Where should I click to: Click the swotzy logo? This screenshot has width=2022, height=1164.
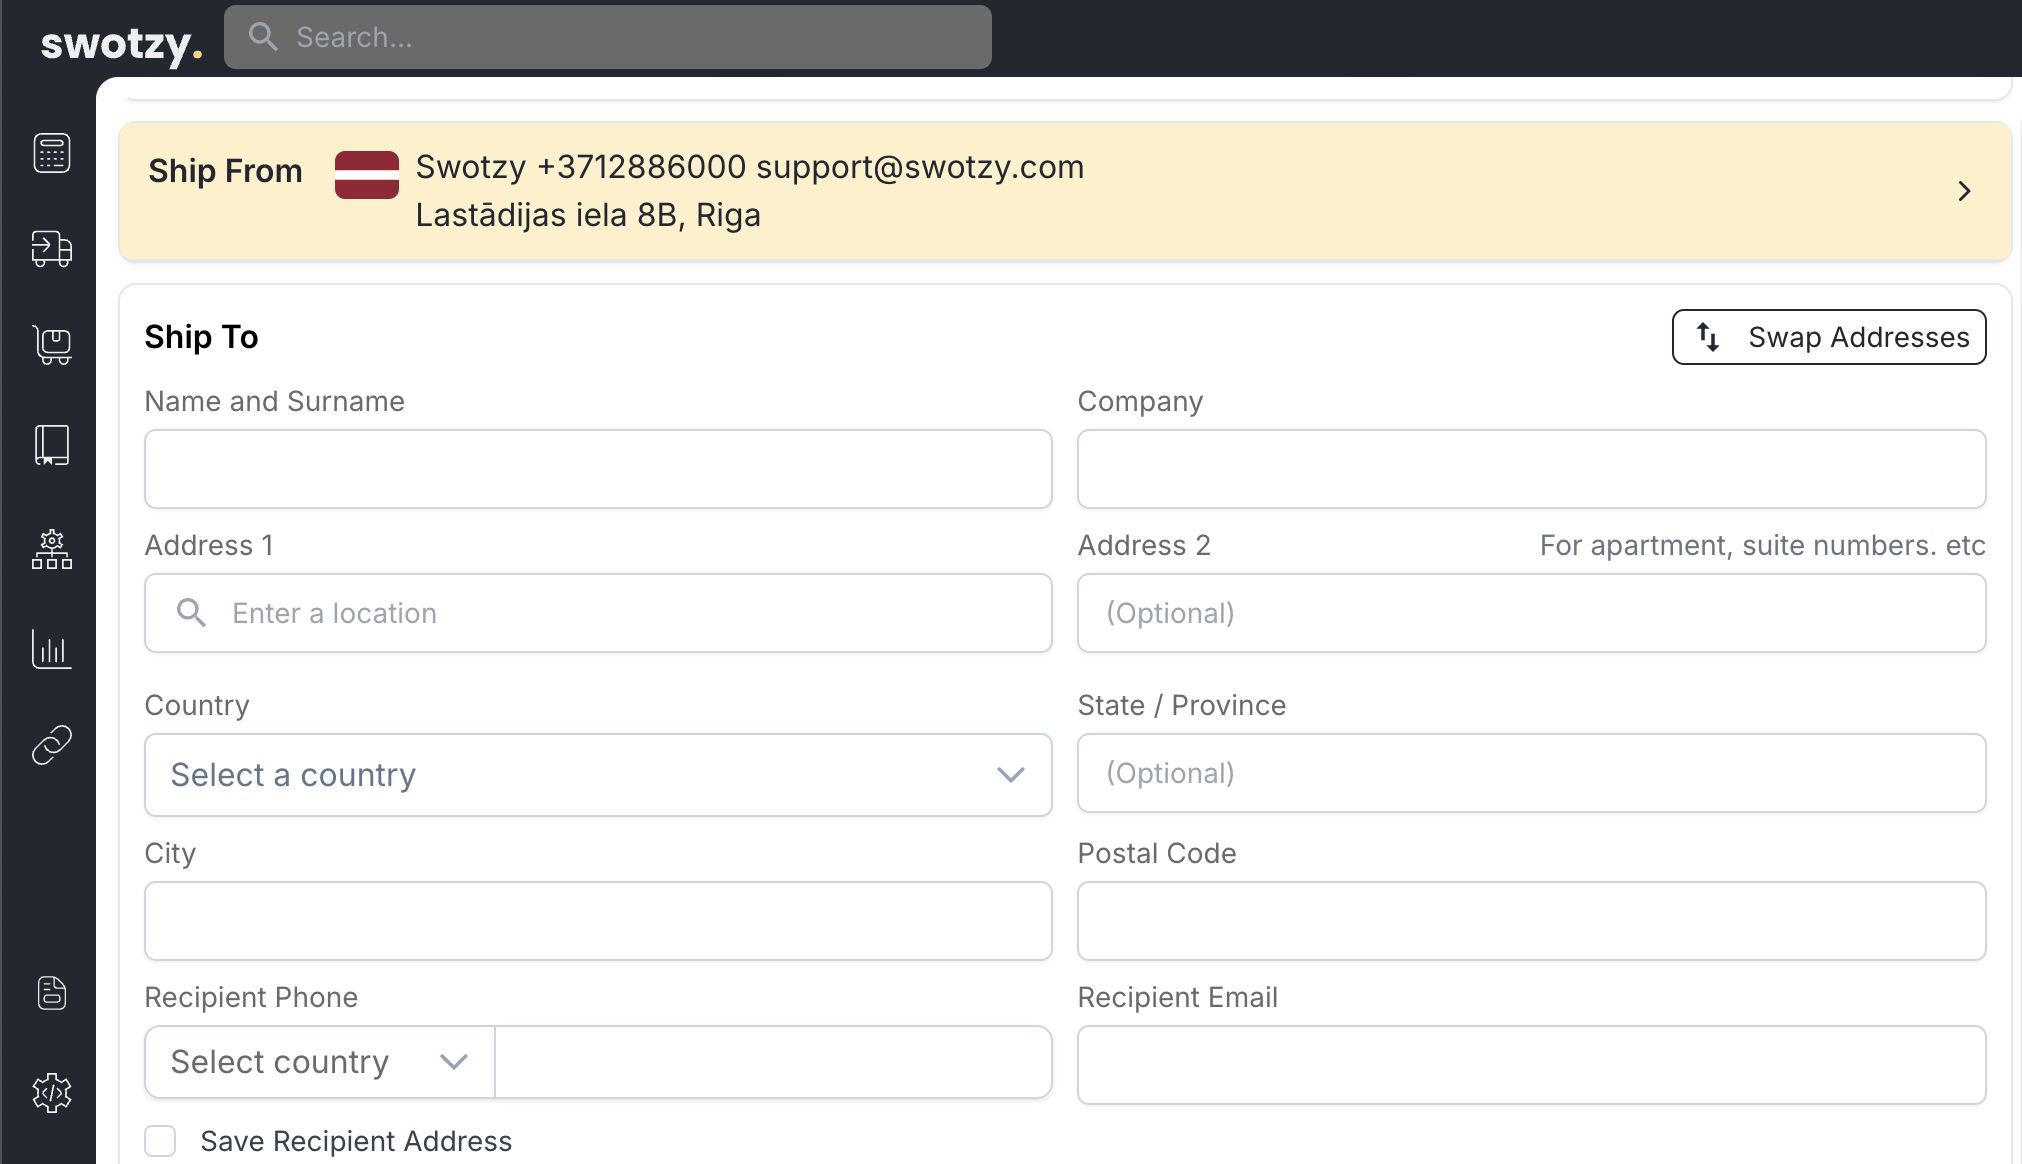(x=121, y=43)
